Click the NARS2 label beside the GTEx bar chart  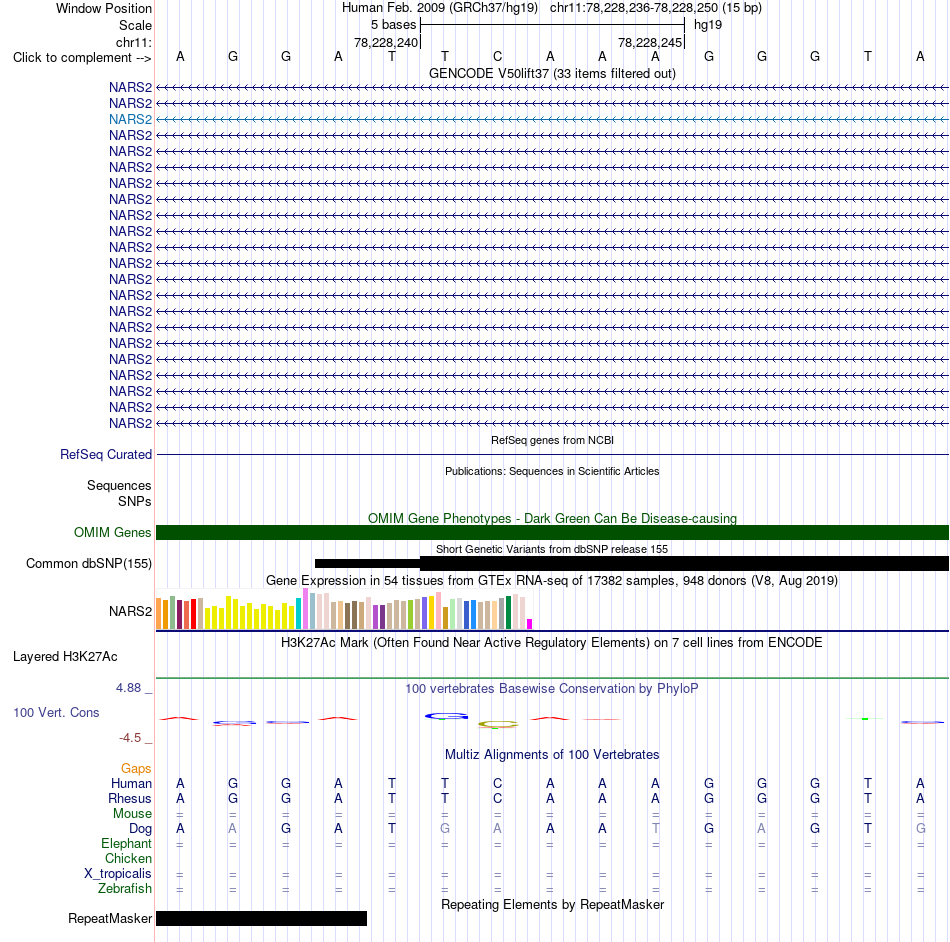pyautogui.click(x=130, y=611)
